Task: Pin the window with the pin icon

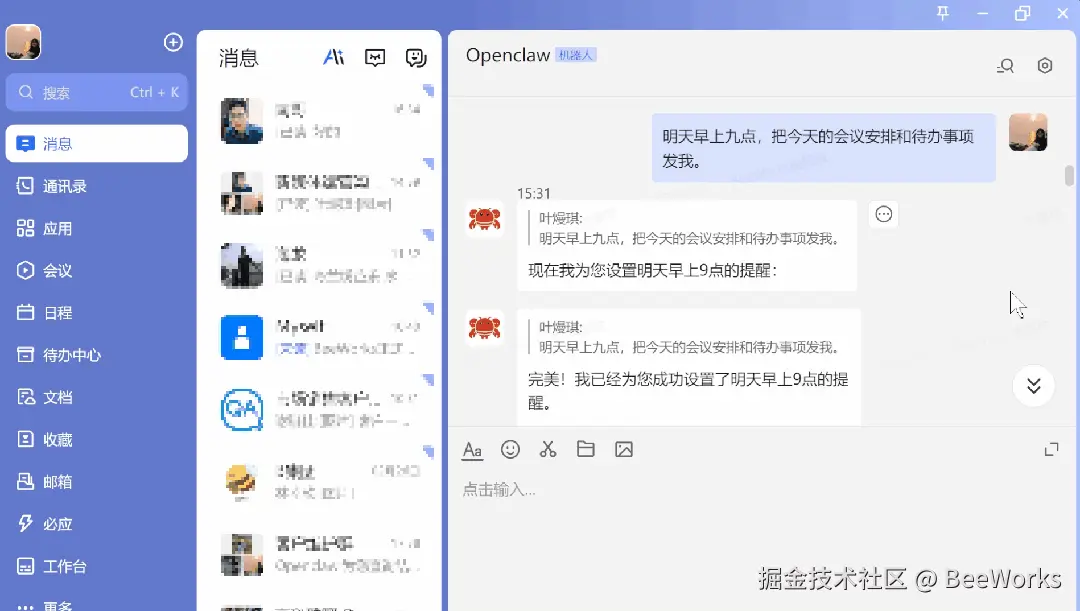Action: 941,14
